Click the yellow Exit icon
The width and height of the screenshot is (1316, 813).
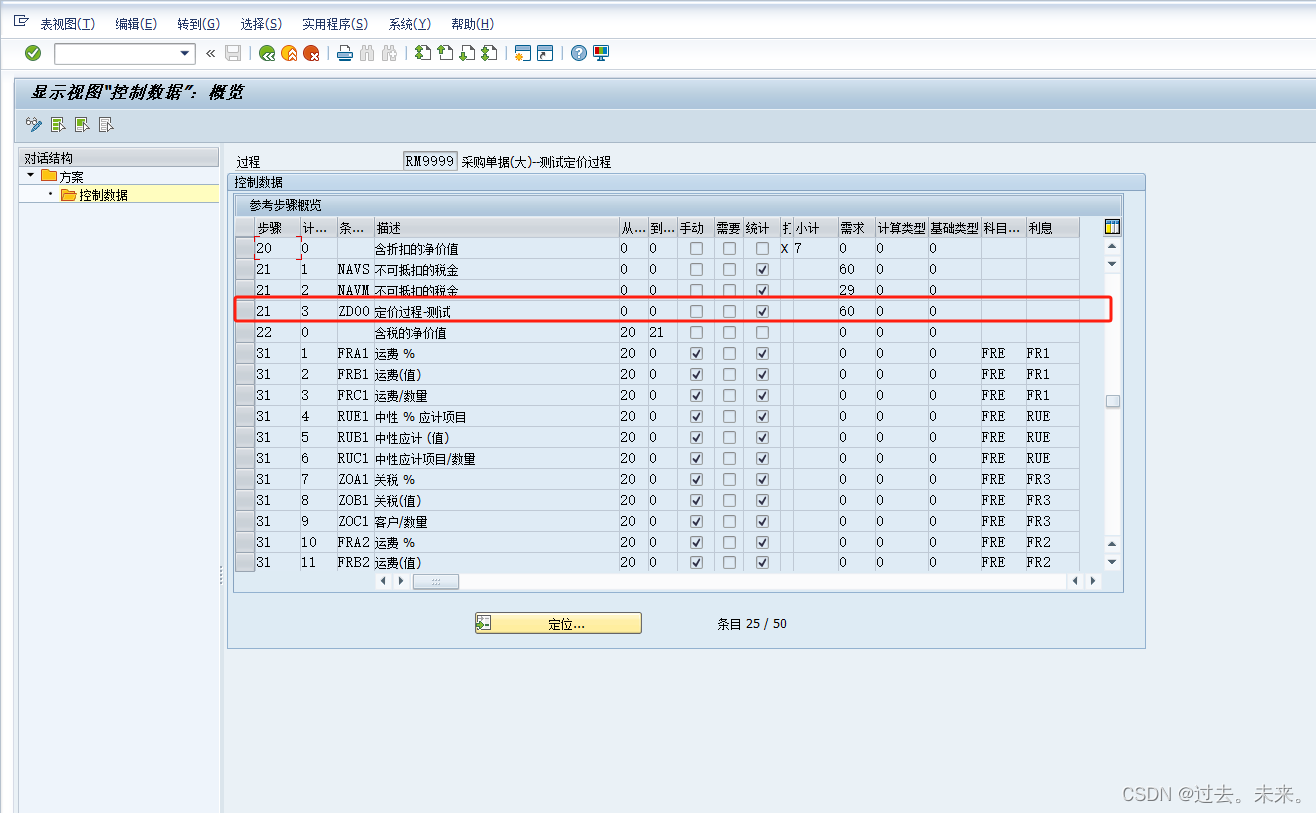click(x=289, y=53)
